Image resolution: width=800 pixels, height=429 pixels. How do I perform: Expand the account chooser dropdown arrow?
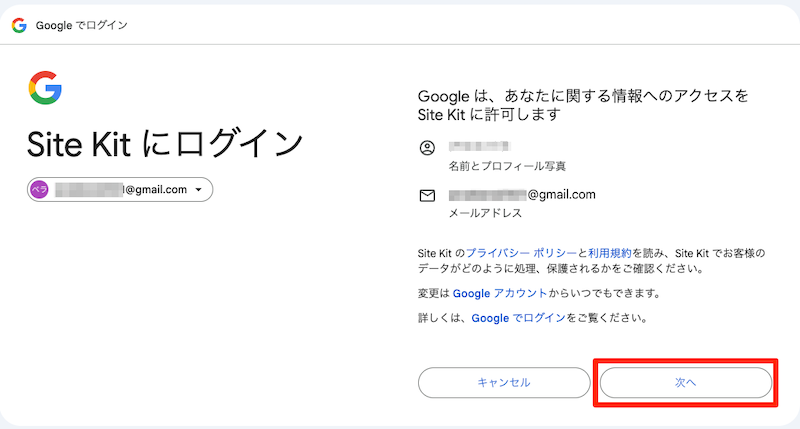(198, 190)
